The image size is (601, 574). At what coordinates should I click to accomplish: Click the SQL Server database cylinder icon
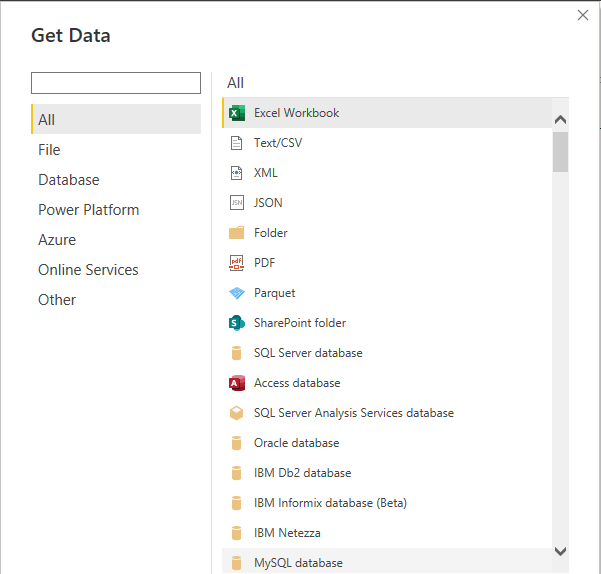coord(236,353)
